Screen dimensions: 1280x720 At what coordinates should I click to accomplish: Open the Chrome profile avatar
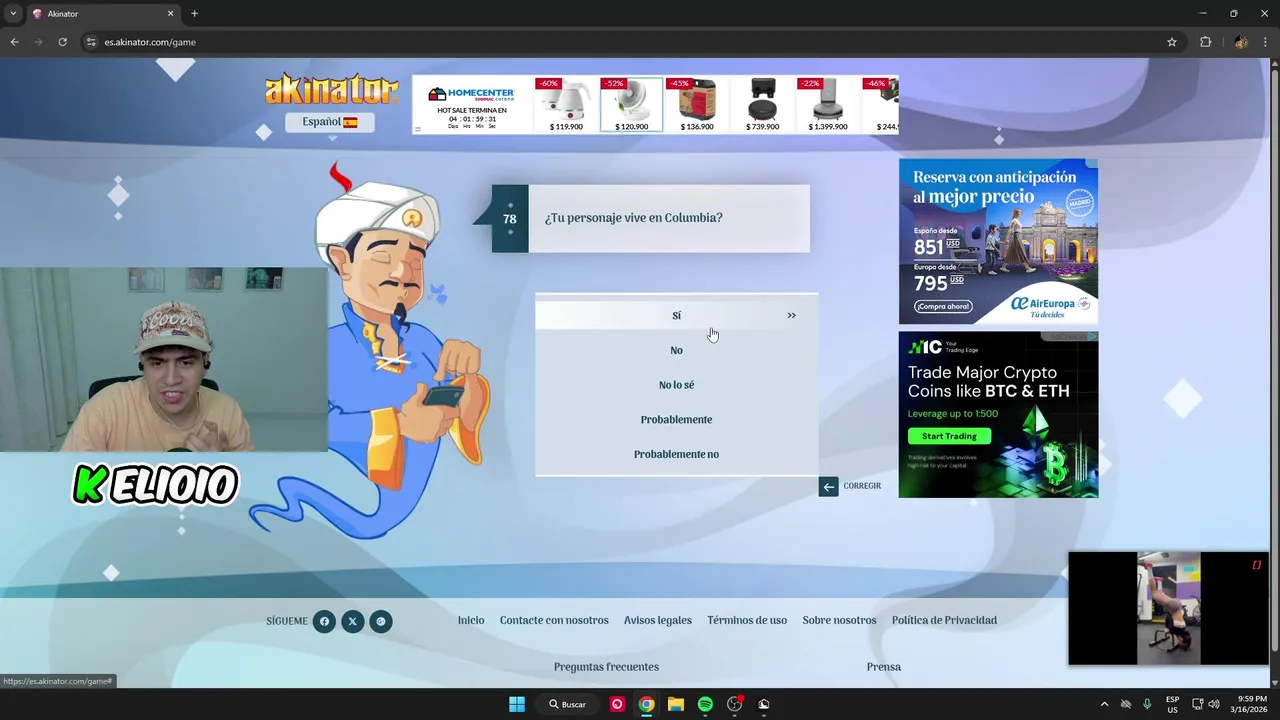pos(1241,42)
